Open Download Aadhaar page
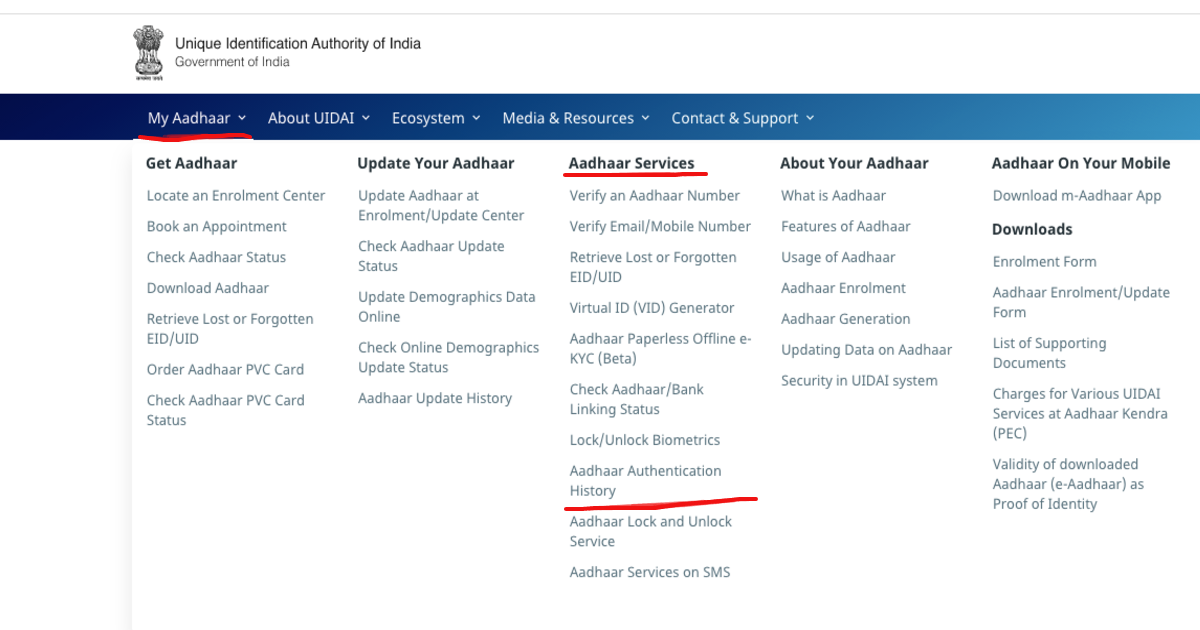Viewport: 1200px width, 630px height. (x=207, y=287)
